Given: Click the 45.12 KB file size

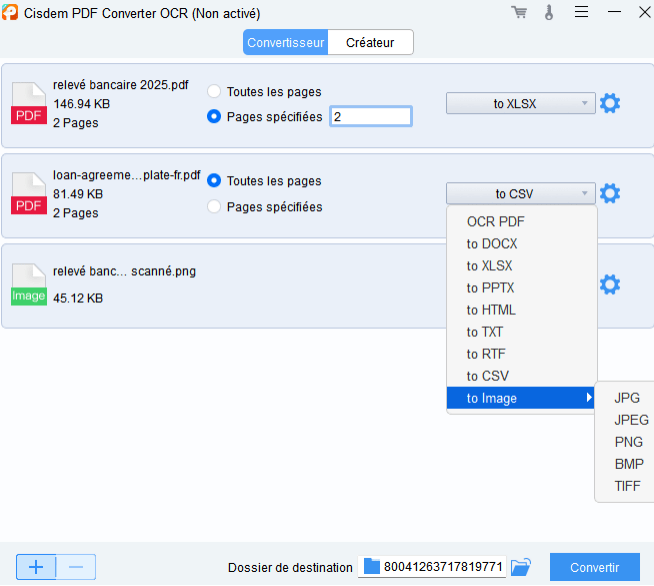Looking at the screenshot, I should point(78,298).
